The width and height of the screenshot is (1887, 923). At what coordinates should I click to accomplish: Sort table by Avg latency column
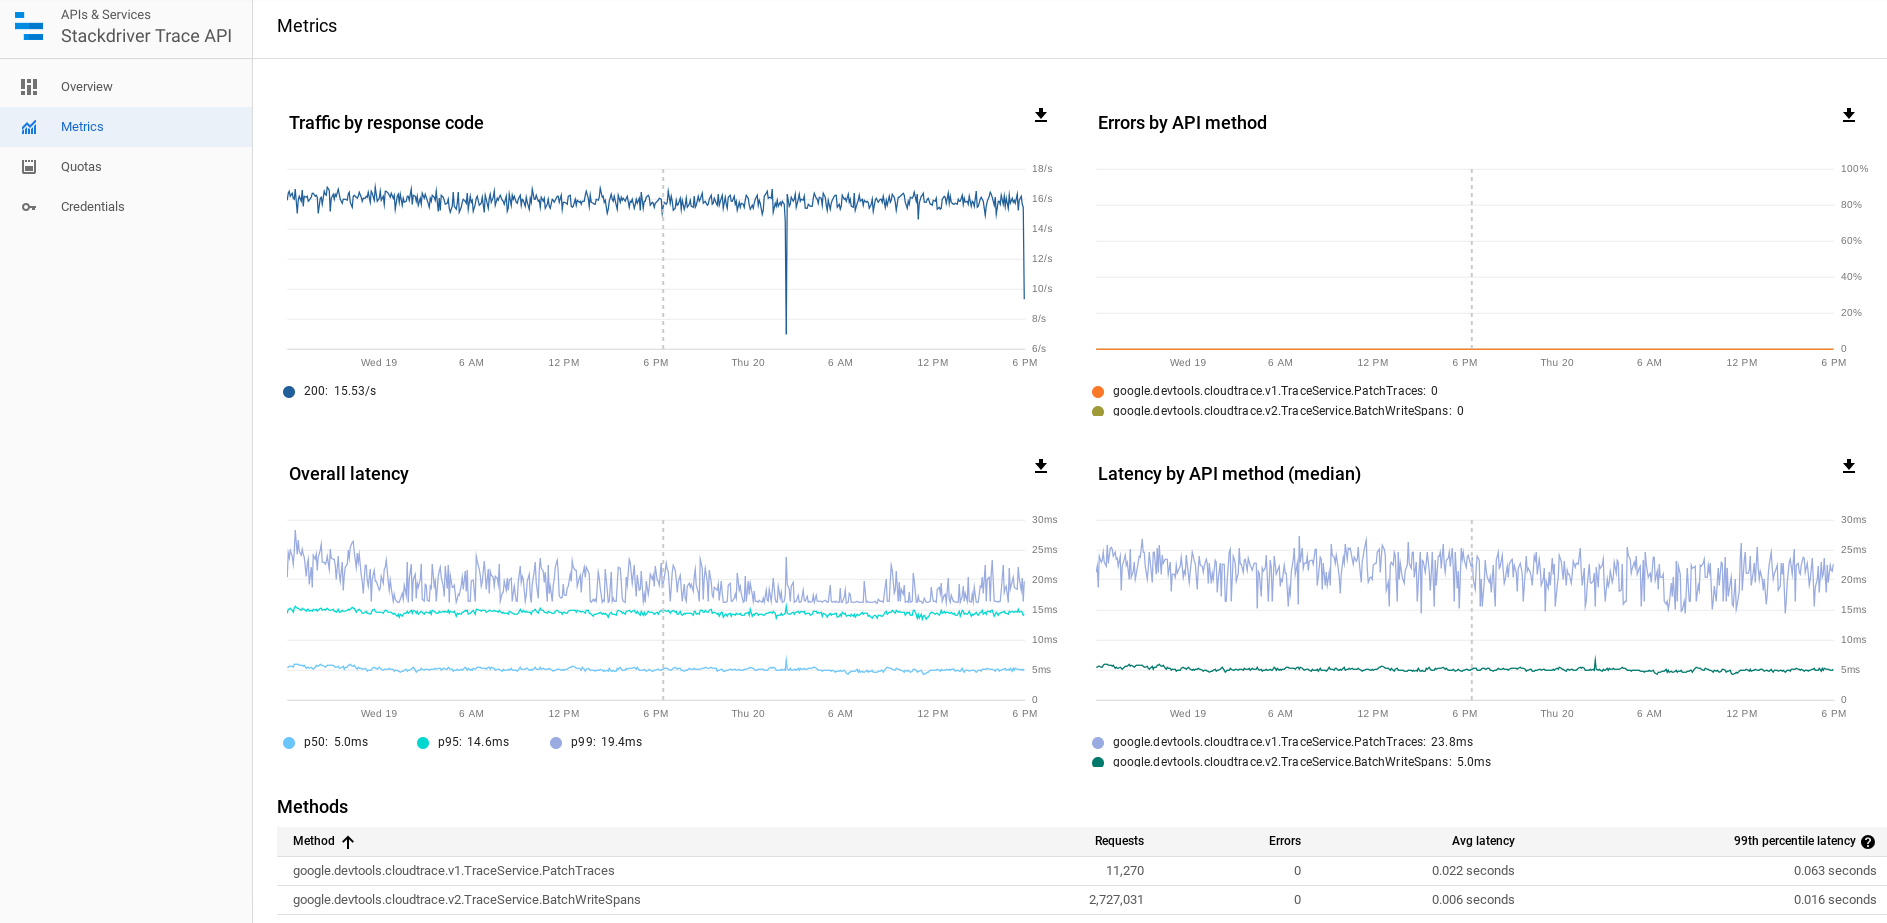[1483, 841]
